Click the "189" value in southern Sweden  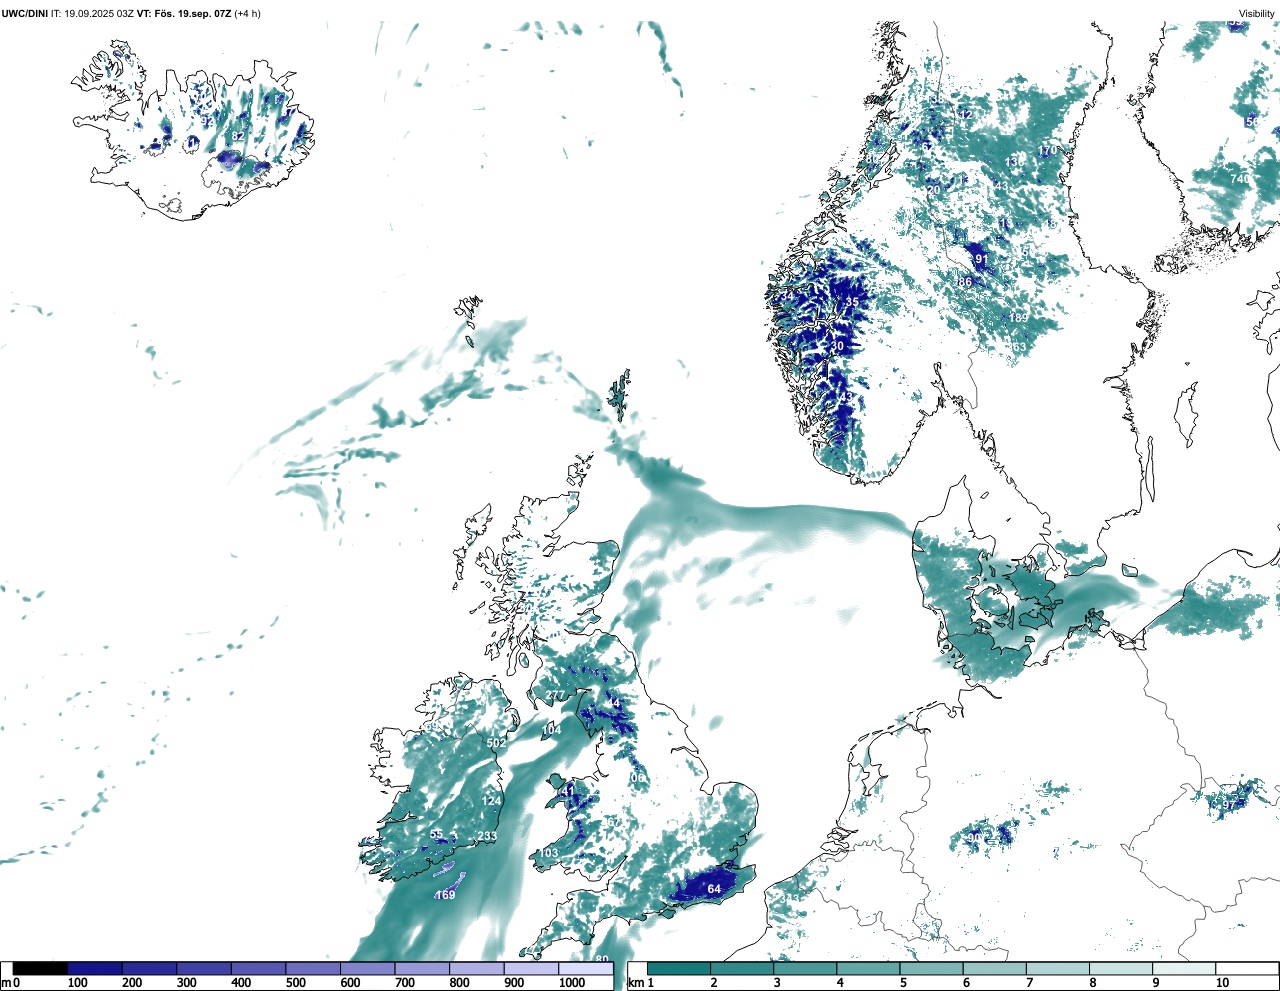coord(1018,318)
